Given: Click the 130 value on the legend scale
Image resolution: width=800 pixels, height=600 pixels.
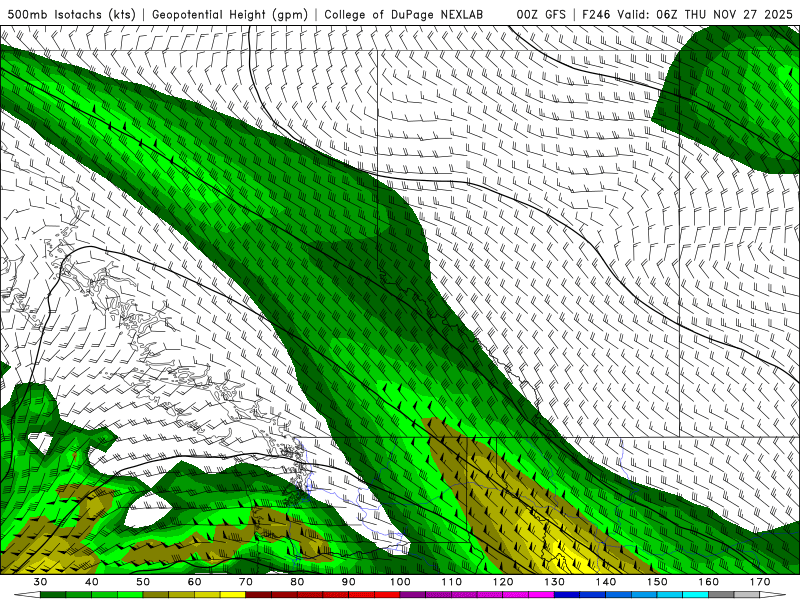Looking at the screenshot, I should [x=554, y=582].
